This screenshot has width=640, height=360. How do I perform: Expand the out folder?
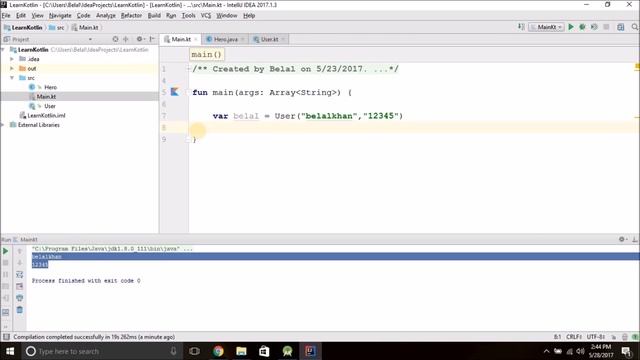point(12,68)
